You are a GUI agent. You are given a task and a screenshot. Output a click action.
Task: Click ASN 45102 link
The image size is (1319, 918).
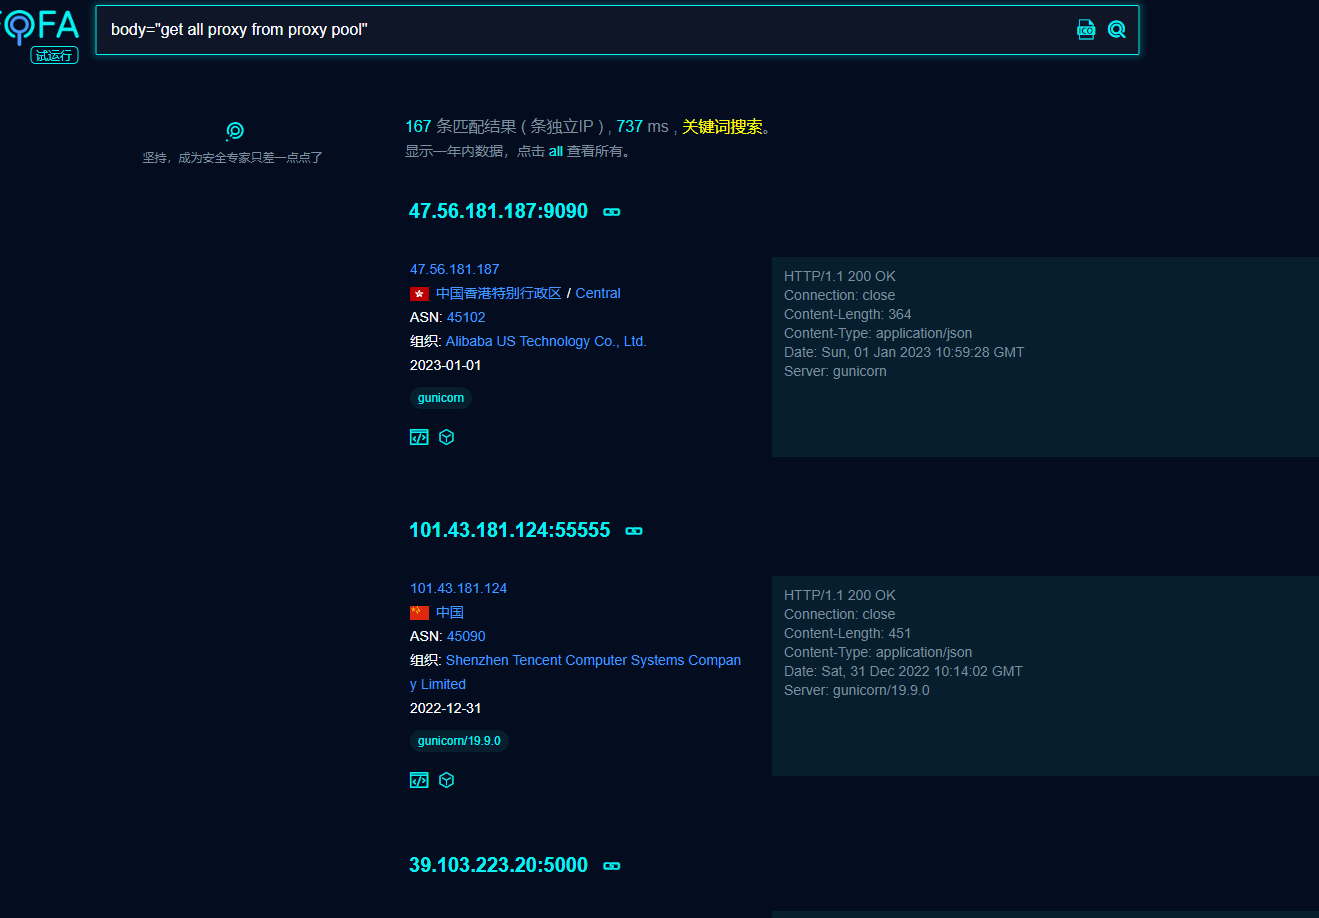point(466,317)
